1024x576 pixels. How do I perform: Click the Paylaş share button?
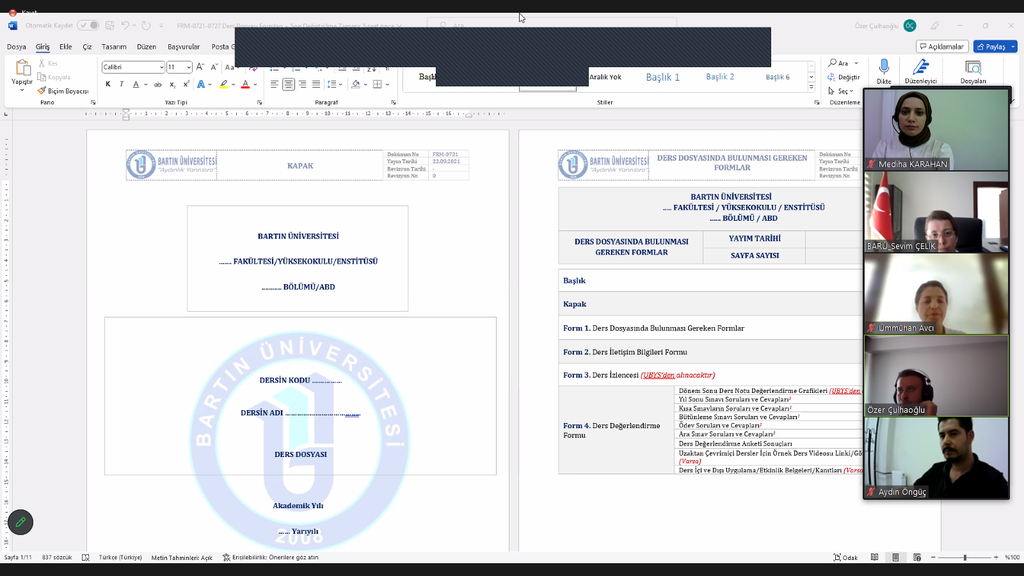point(991,47)
